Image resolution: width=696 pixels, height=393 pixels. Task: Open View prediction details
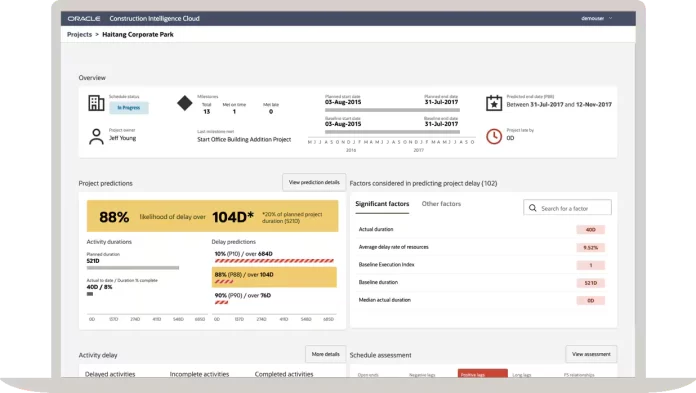coord(314,183)
